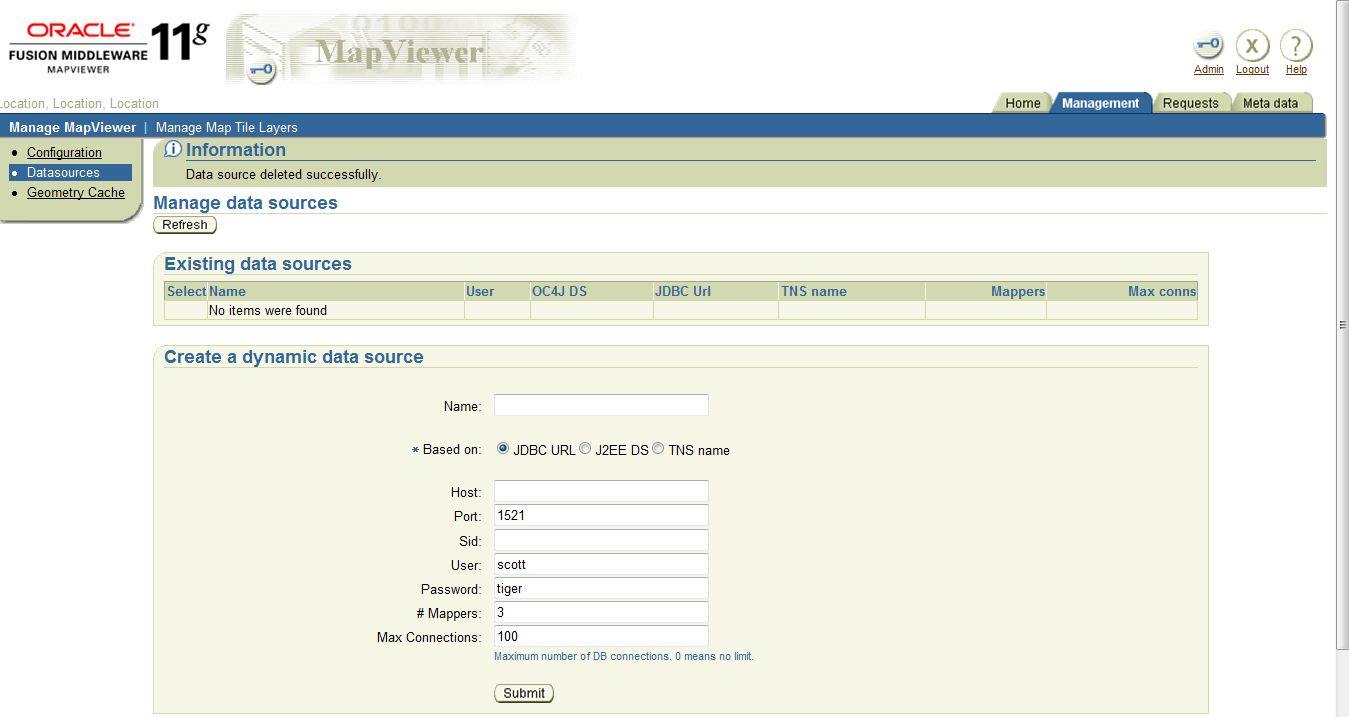Screen dimensions: 1349x717
Task: Select the JDBC URL radio button
Action: [503, 448]
